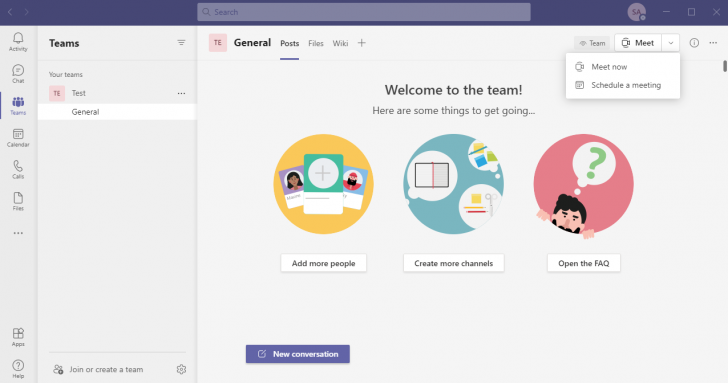Click the Your teams label
This screenshot has width=728, height=383.
[65, 74]
